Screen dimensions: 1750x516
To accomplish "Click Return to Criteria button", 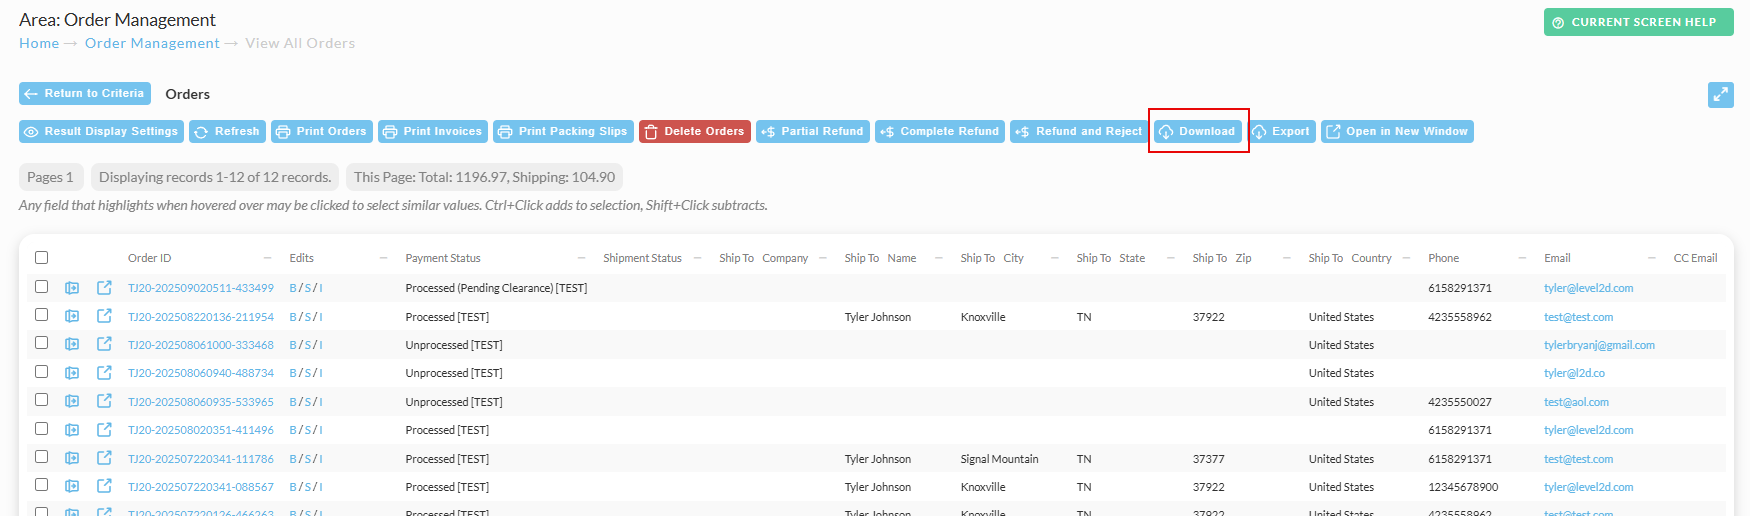I will tap(85, 93).
